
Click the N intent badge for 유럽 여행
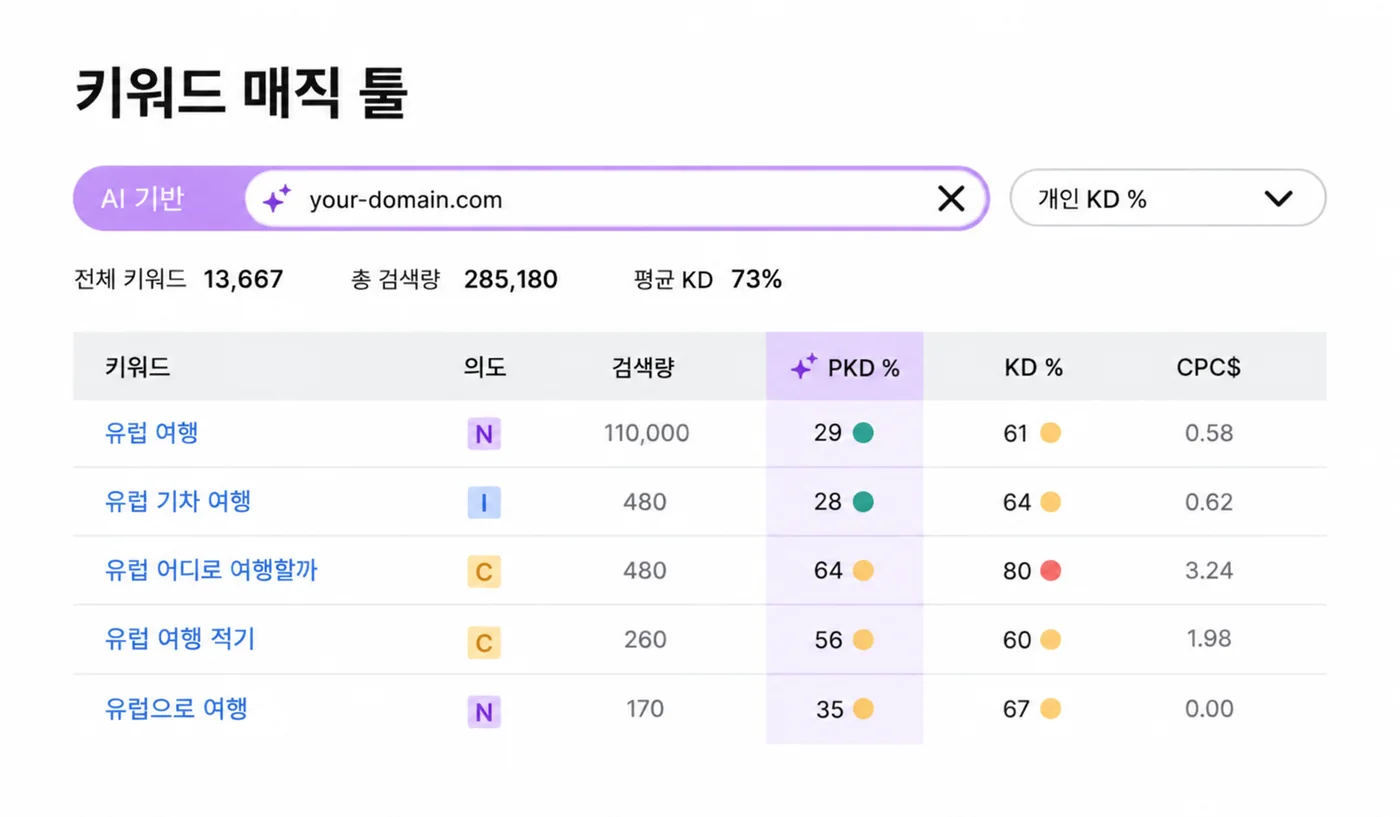[x=484, y=434]
